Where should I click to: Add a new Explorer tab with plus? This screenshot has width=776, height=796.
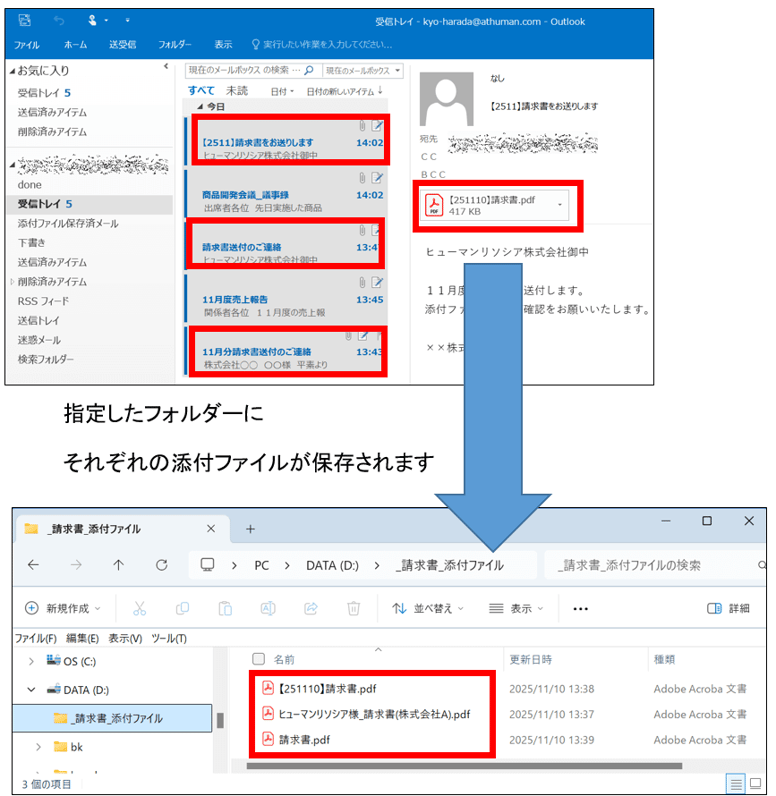250,529
